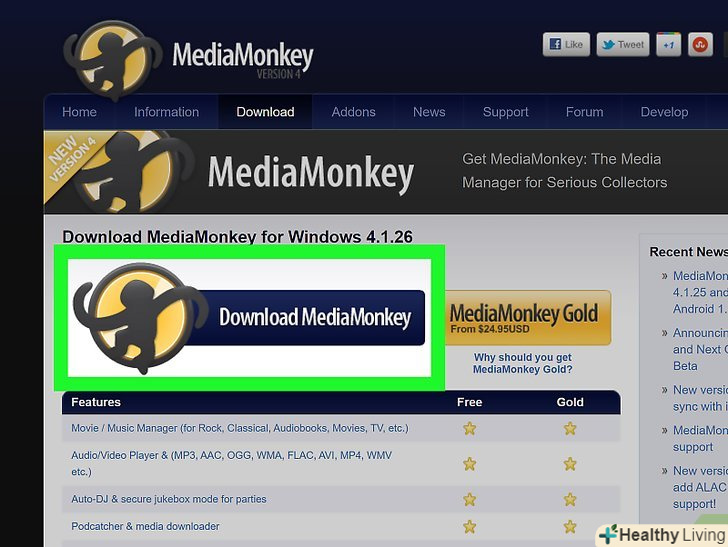Click the StumbleUpon share icon
The image size is (728, 547).
coord(700,45)
